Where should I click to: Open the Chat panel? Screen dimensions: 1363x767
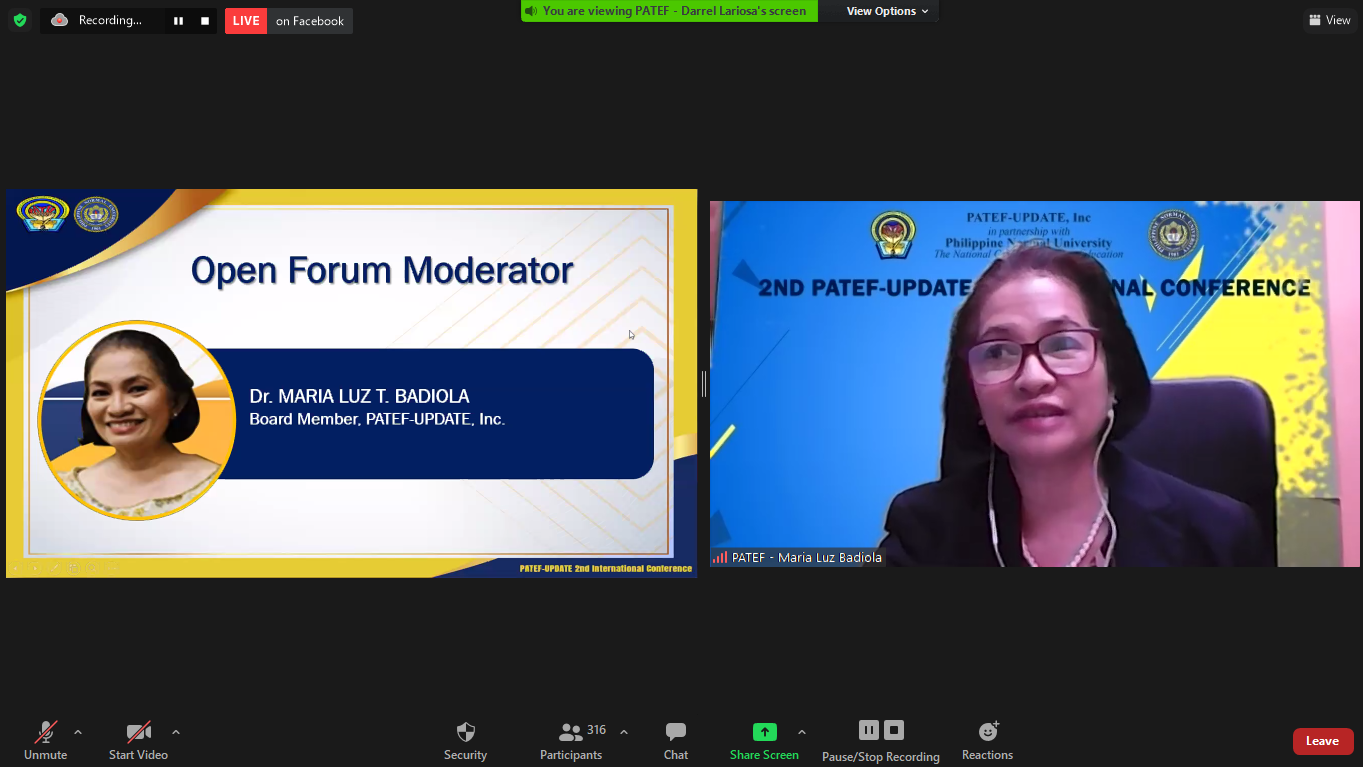tap(676, 740)
